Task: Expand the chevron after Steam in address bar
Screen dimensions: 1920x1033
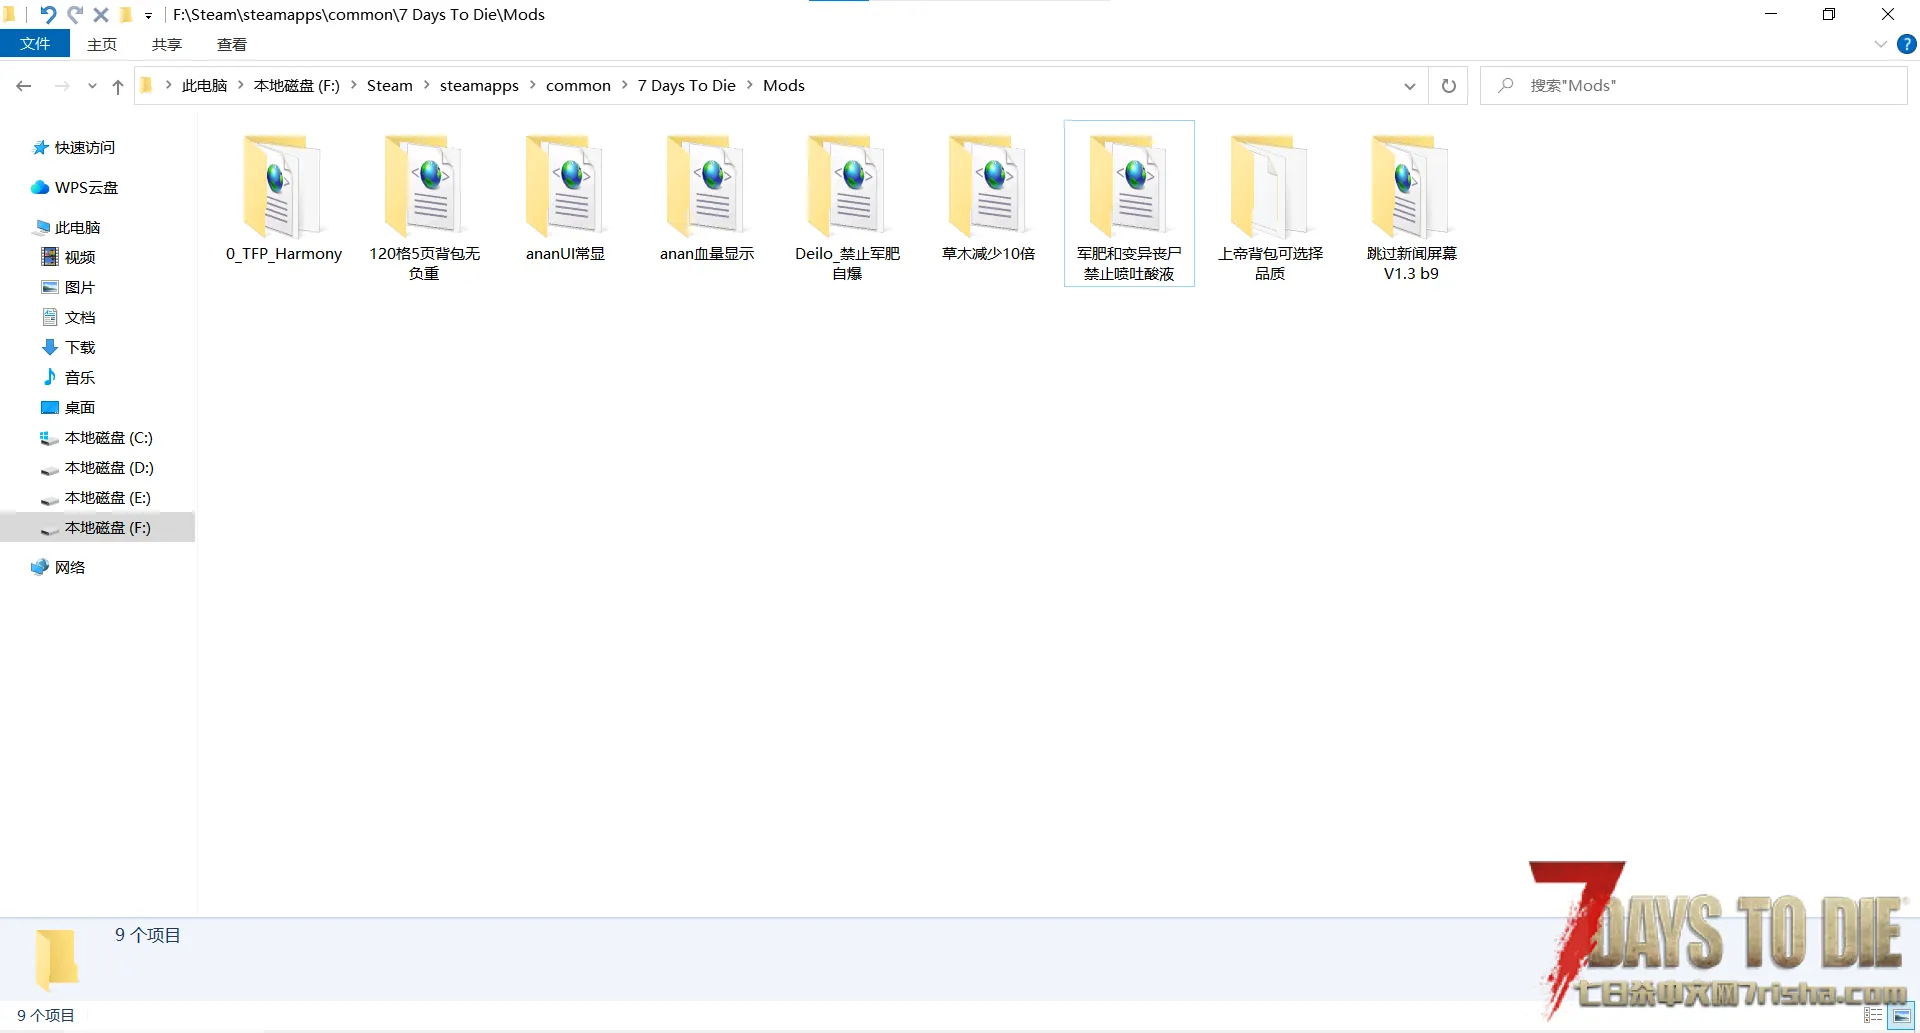Action: (x=426, y=85)
